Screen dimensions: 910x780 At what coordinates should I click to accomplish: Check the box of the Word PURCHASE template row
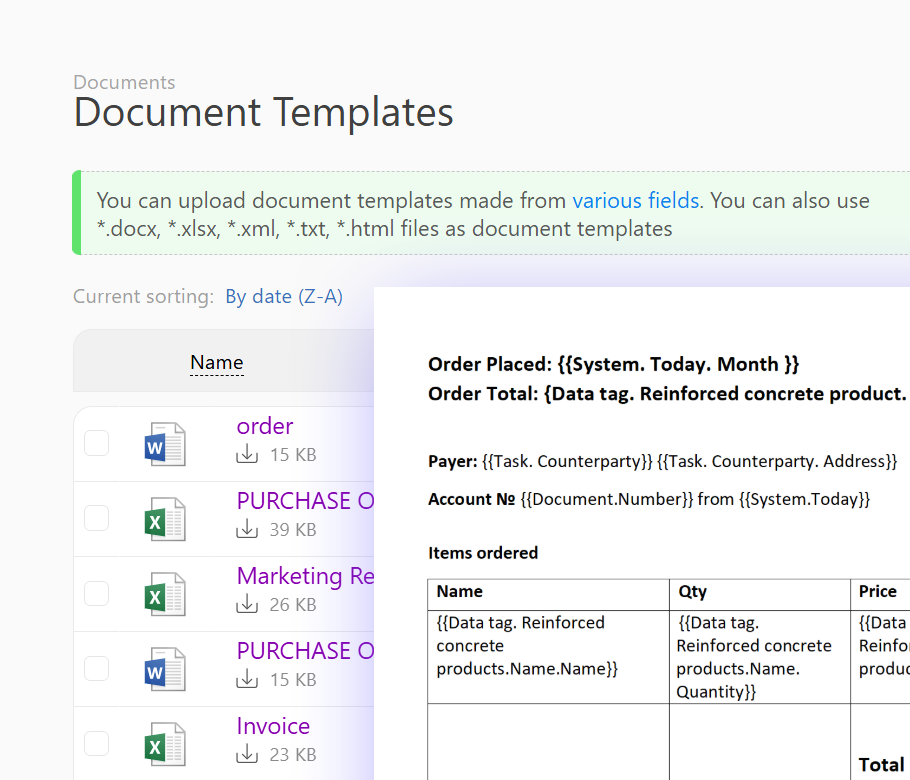[96, 668]
